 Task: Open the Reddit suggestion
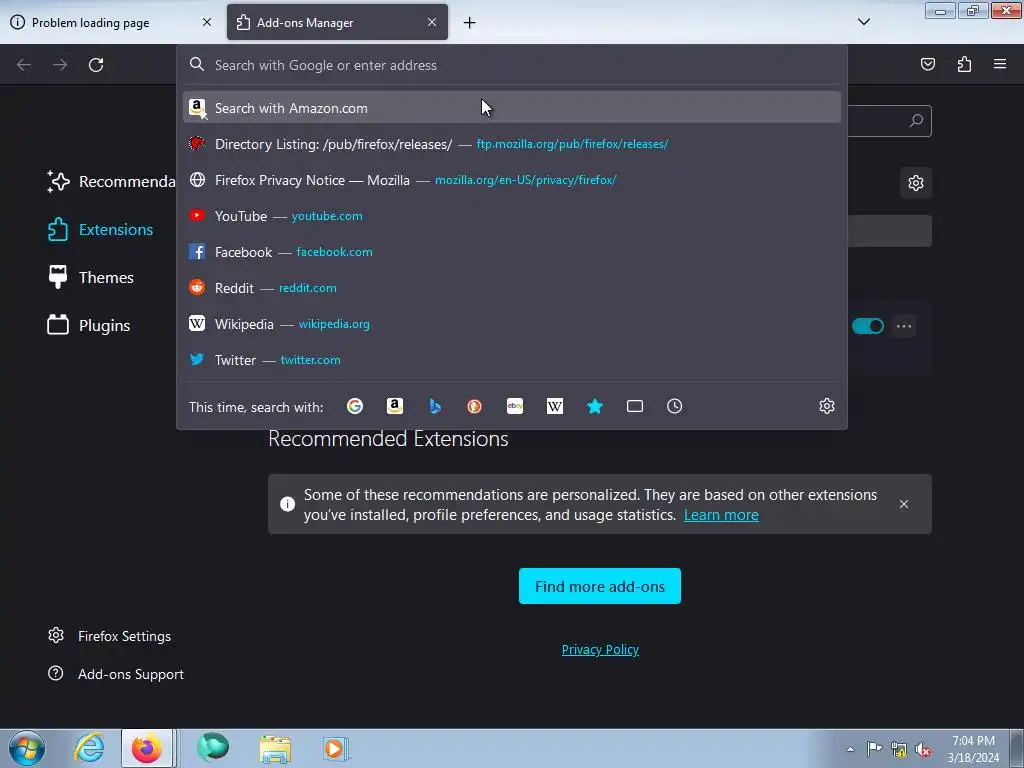tap(511, 288)
